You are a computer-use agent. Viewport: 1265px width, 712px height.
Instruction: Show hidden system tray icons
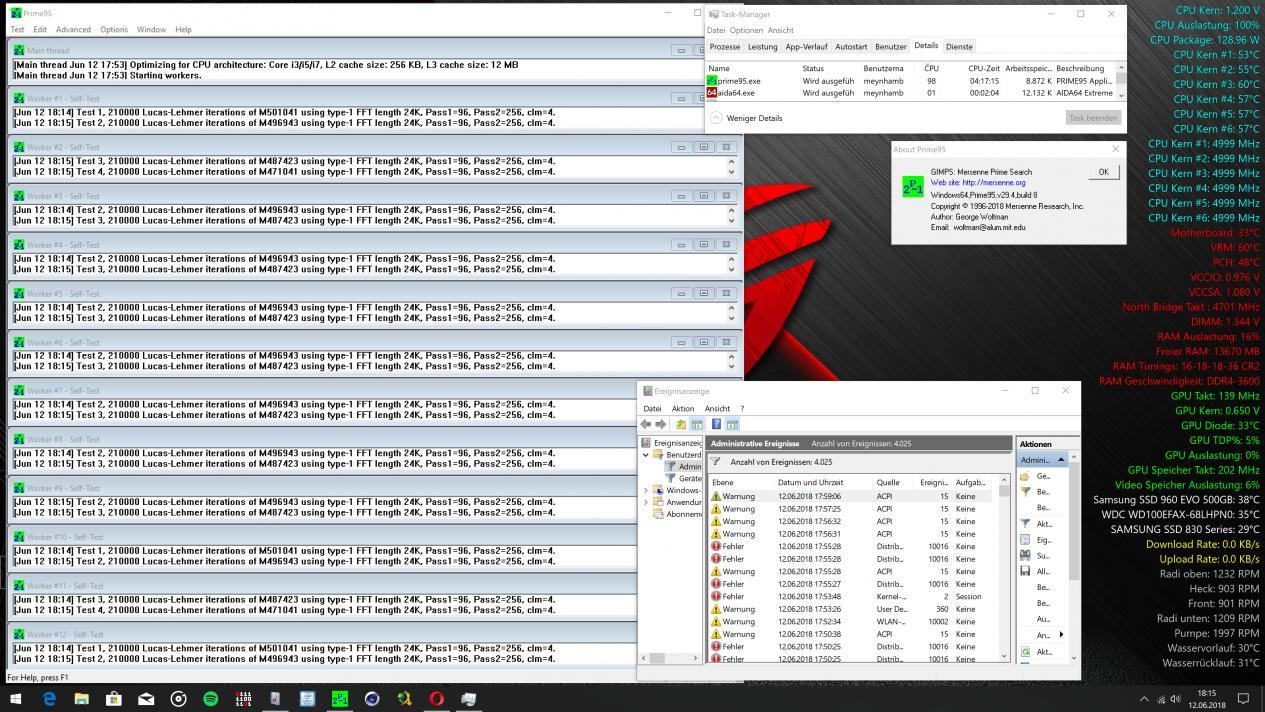pos(1144,699)
